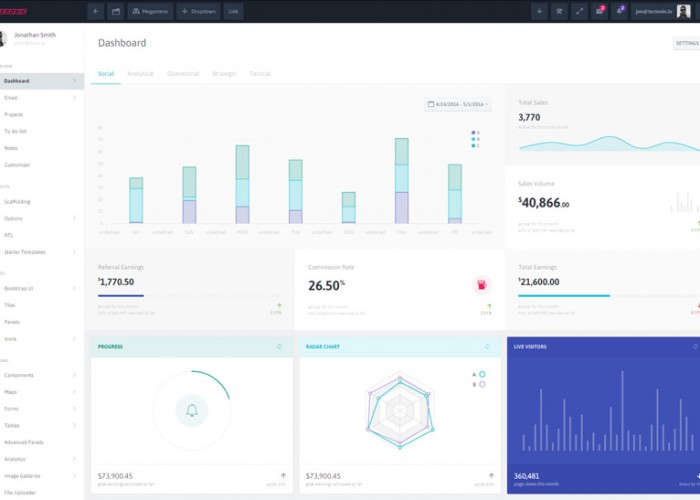Click the Tectonic logo in top-left
This screenshot has height=500, width=700.
(x=13, y=12)
